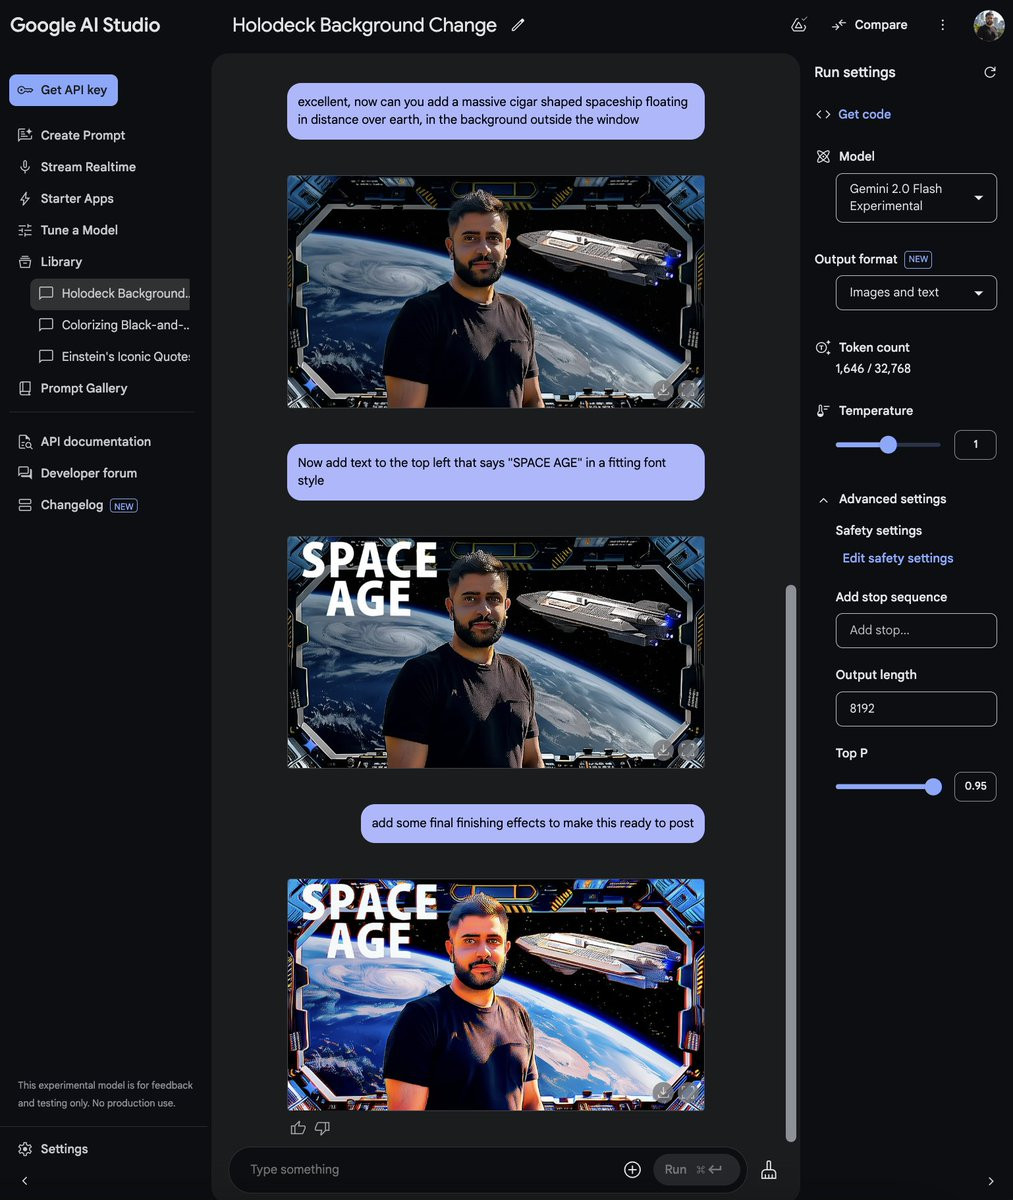Click the pencil icon to rename prompt
The height and width of the screenshot is (1200, 1013).
518,25
